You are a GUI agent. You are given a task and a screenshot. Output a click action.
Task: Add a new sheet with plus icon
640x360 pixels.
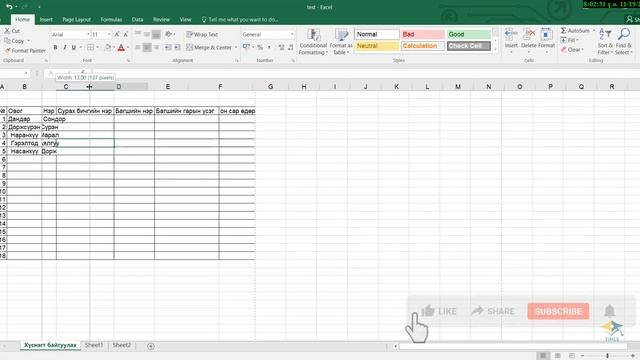coord(151,346)
